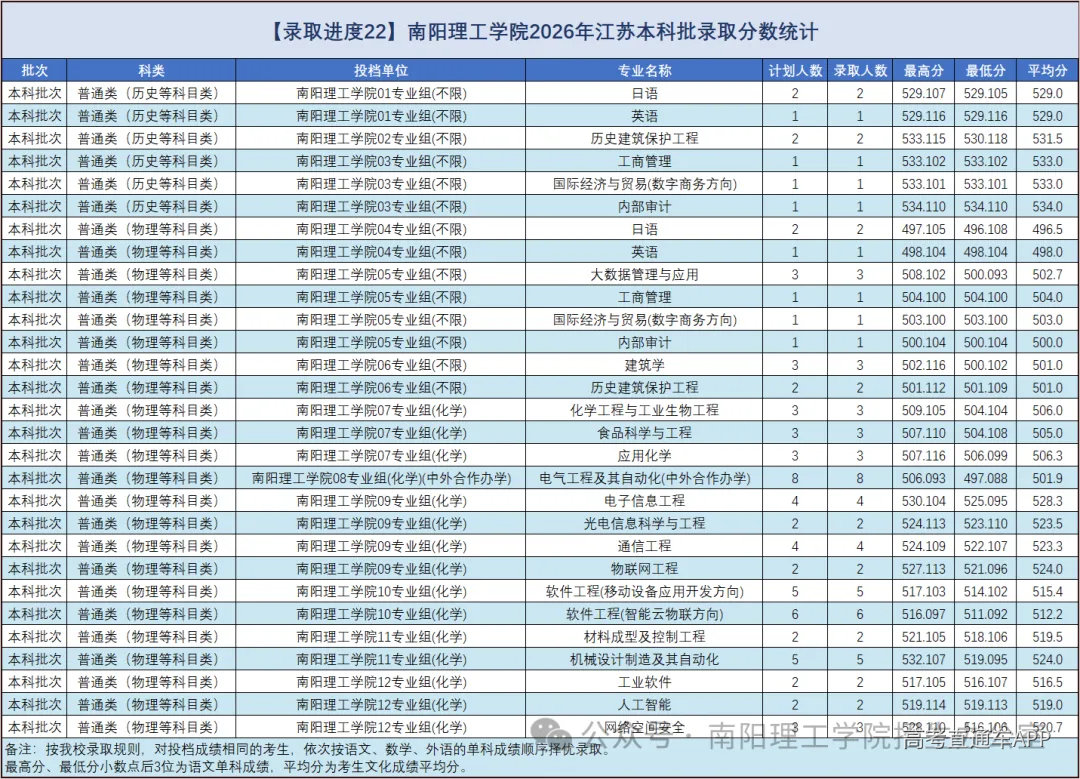Select the major 工业软件
This screenshot has width=1080, height=779.
(644, 682)
